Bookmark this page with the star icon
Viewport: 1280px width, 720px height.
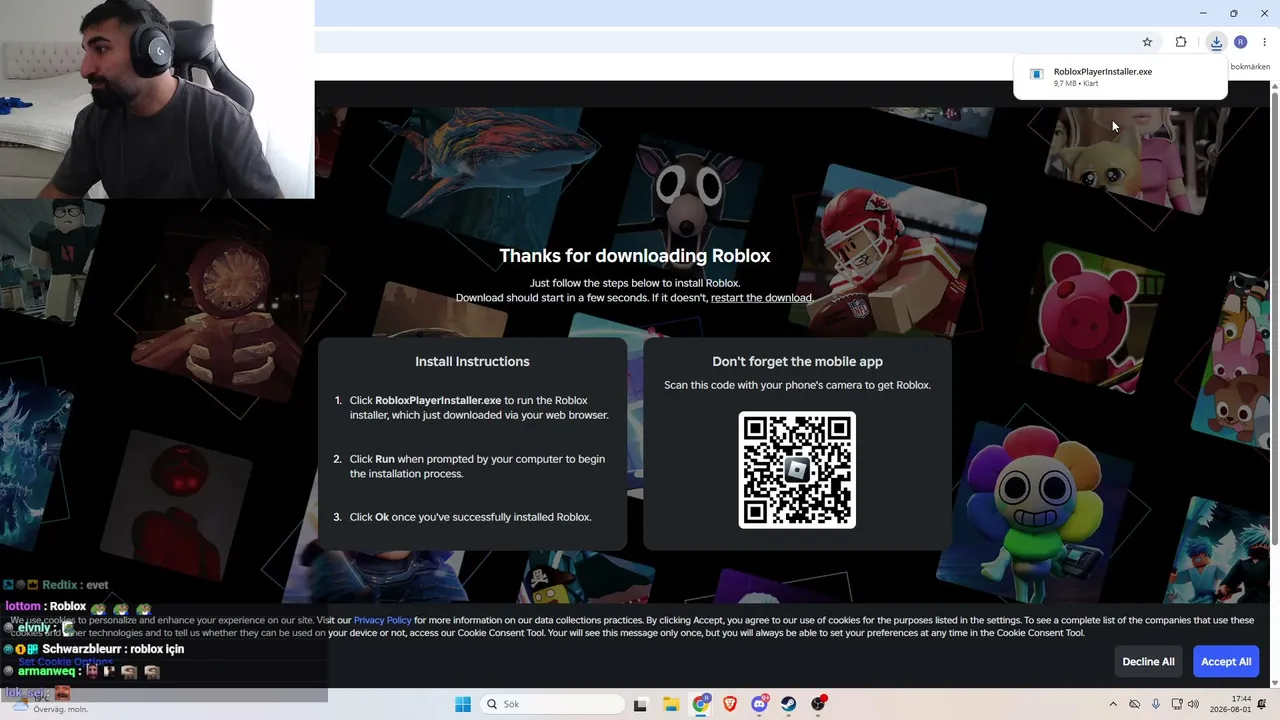pyautogui.click(x=1147, y=42)
